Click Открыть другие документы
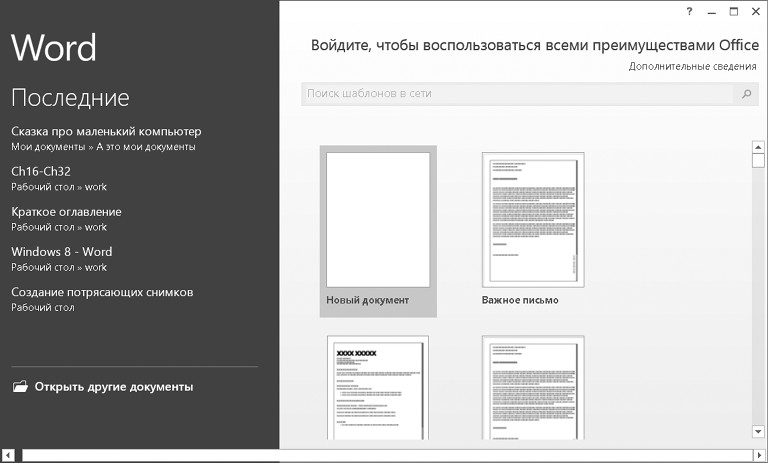Image resolution: width=768 pixels, height=463 pixels. pos(113,387)
